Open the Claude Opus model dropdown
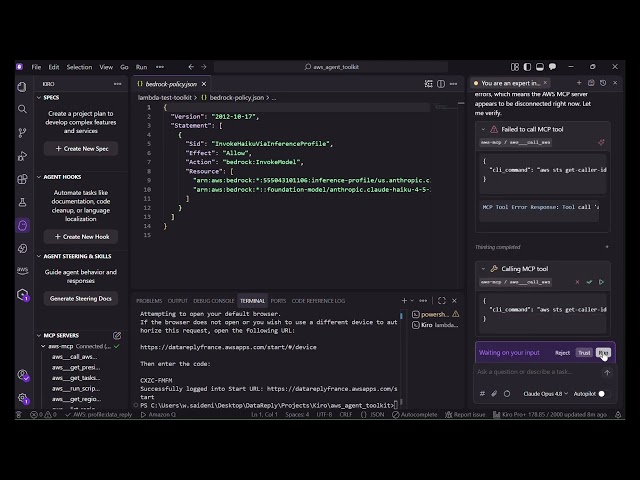Image resolution: width=640 pixels, height=480 pixels. tap(545, 394)
